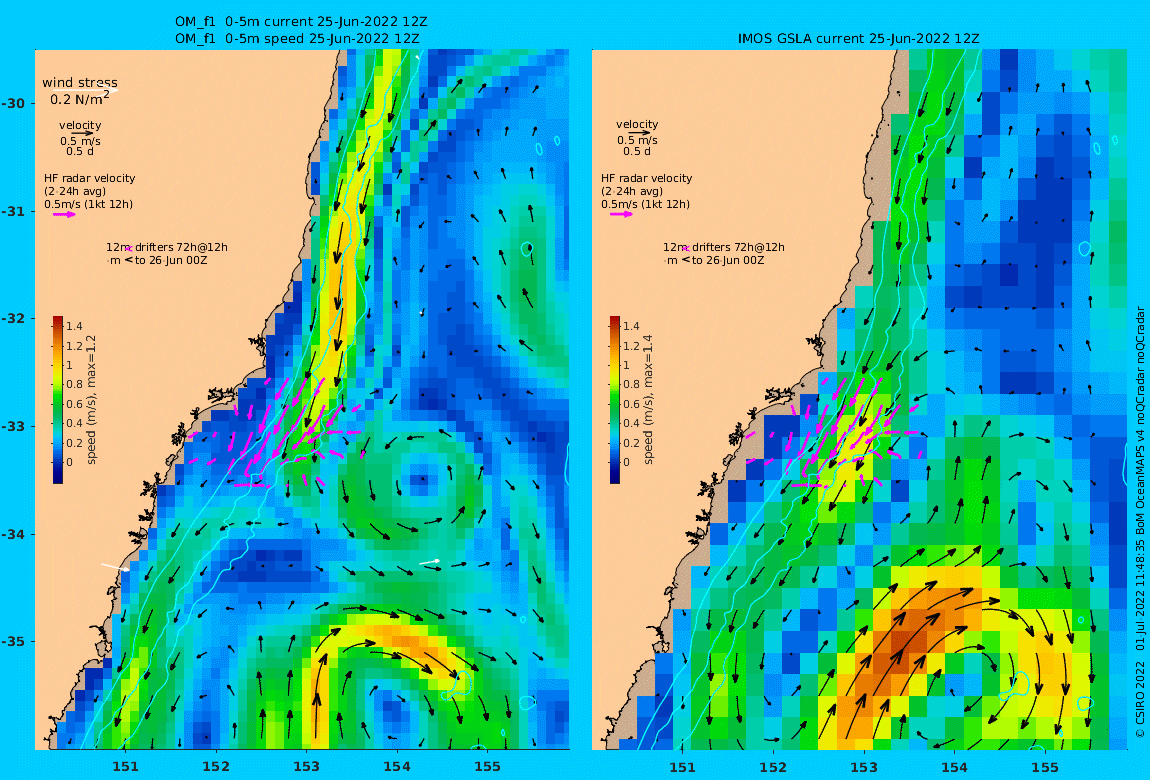The width and height of the screenshot is (1150, 780).
Task: Click the black velocity legend arrow in right map
Action: pyautogui.click(x=639, y=133)
